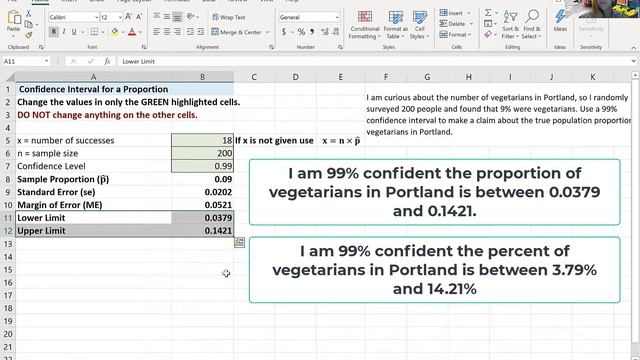
Task: Toggle Merge & Center
Action: 237,32
